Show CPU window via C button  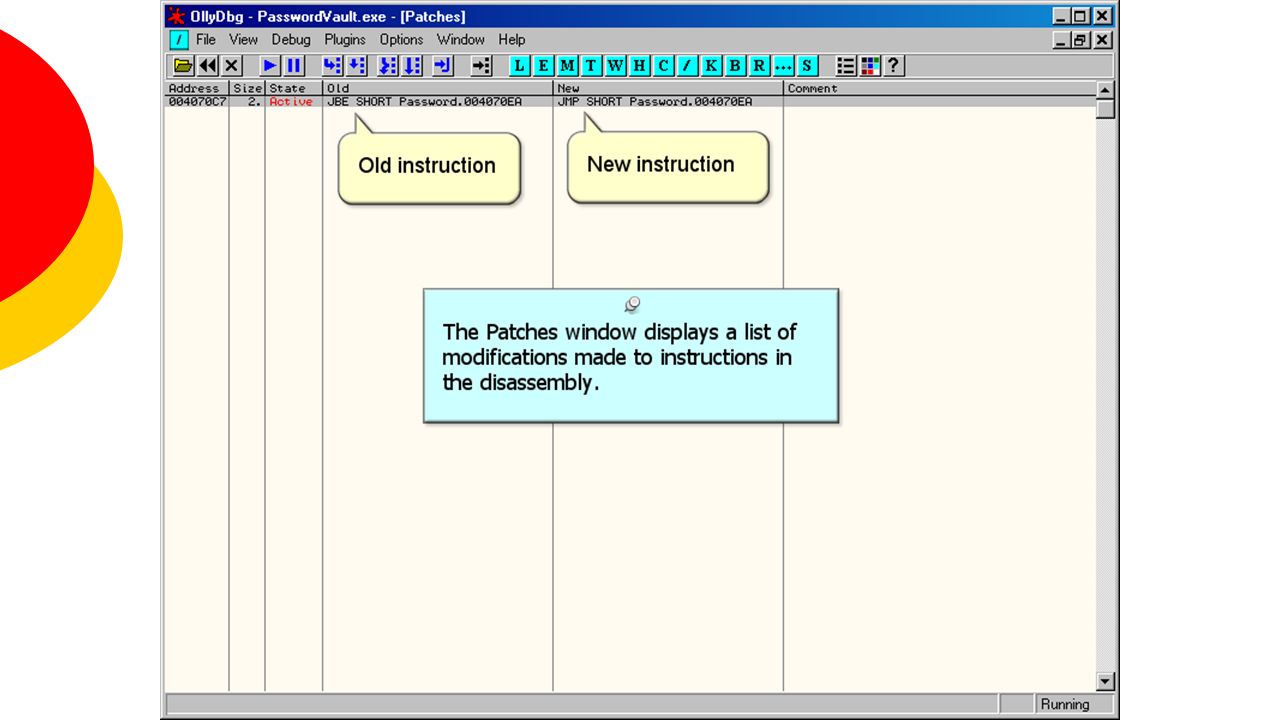664,66
